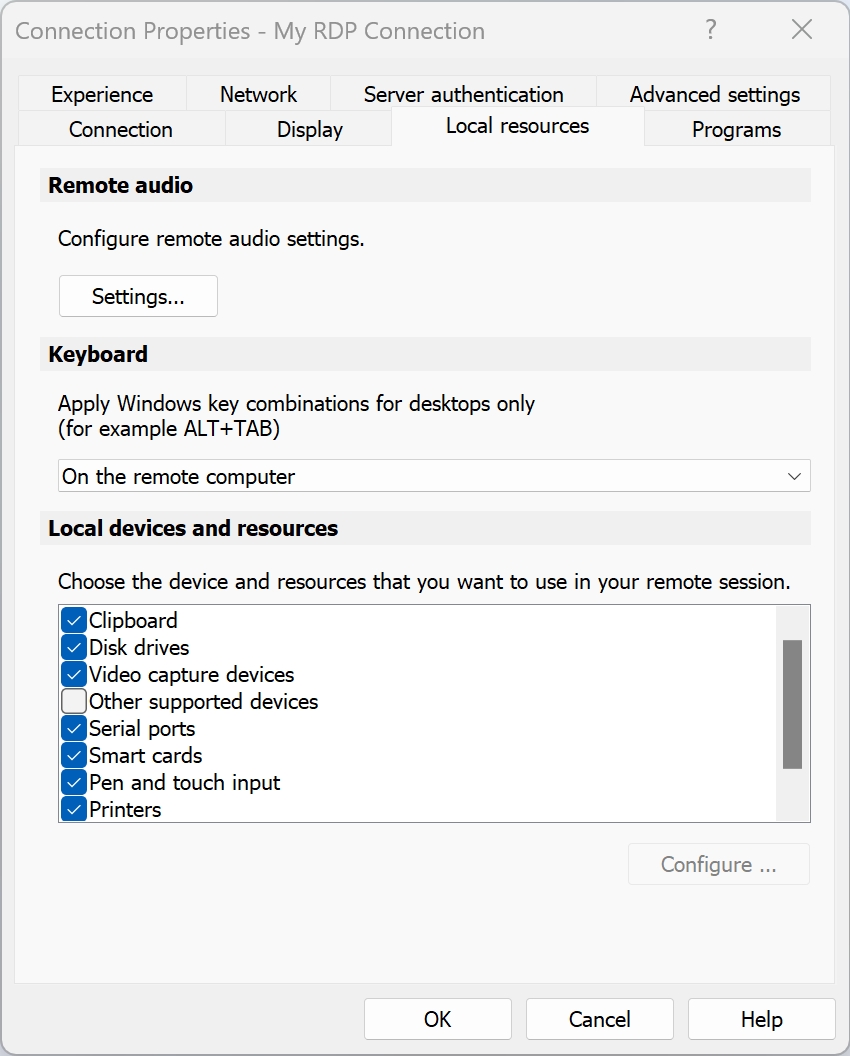The height and width of the screenshot is (1056, 850).
Task: Disable Pen and touch input
Action: pos(74,782)
